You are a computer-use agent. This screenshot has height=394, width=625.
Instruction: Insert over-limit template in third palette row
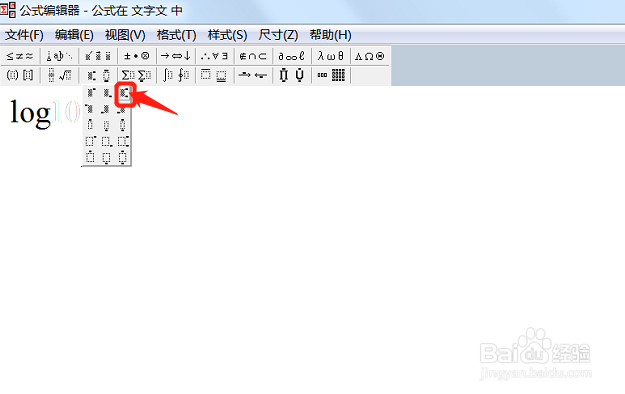tap(90, 125)
